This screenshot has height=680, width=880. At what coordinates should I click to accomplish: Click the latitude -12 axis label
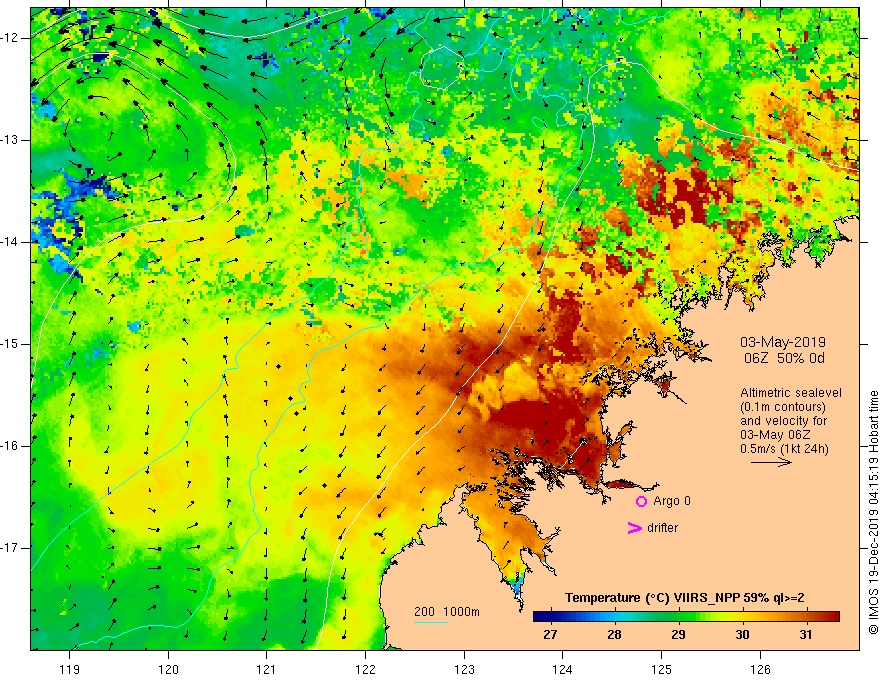click(x=10, y=38)
